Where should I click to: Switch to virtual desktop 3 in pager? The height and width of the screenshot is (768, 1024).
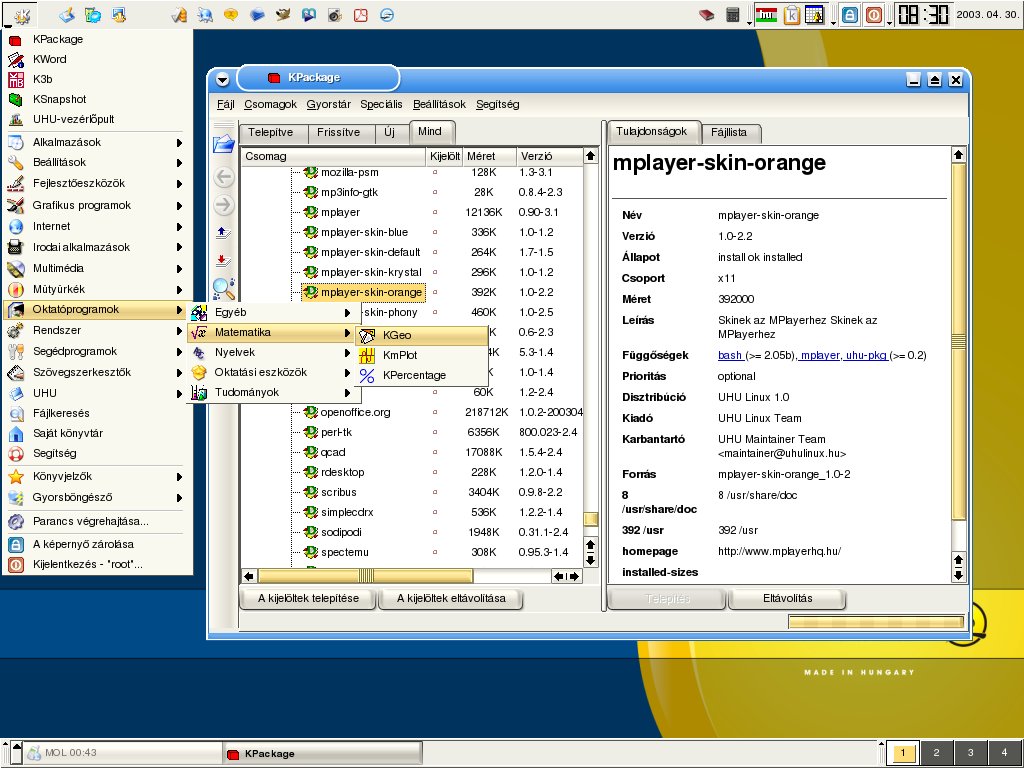(969, 753)
